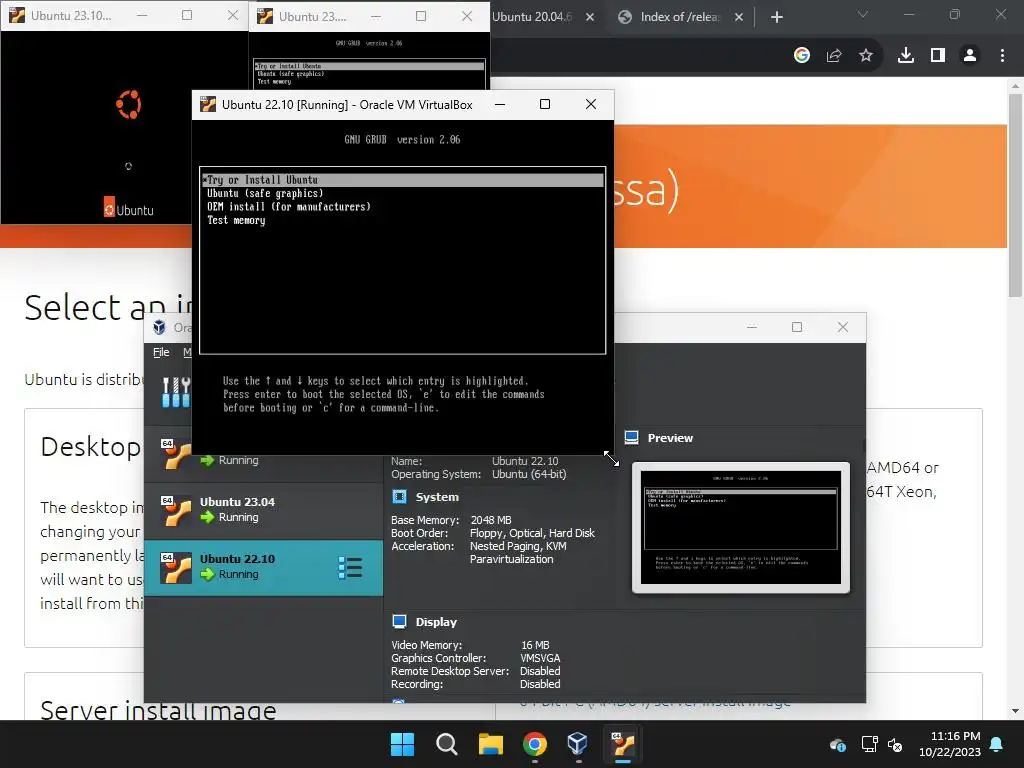
Task: Open Chrome profile menu
Action: coord(970,56)
